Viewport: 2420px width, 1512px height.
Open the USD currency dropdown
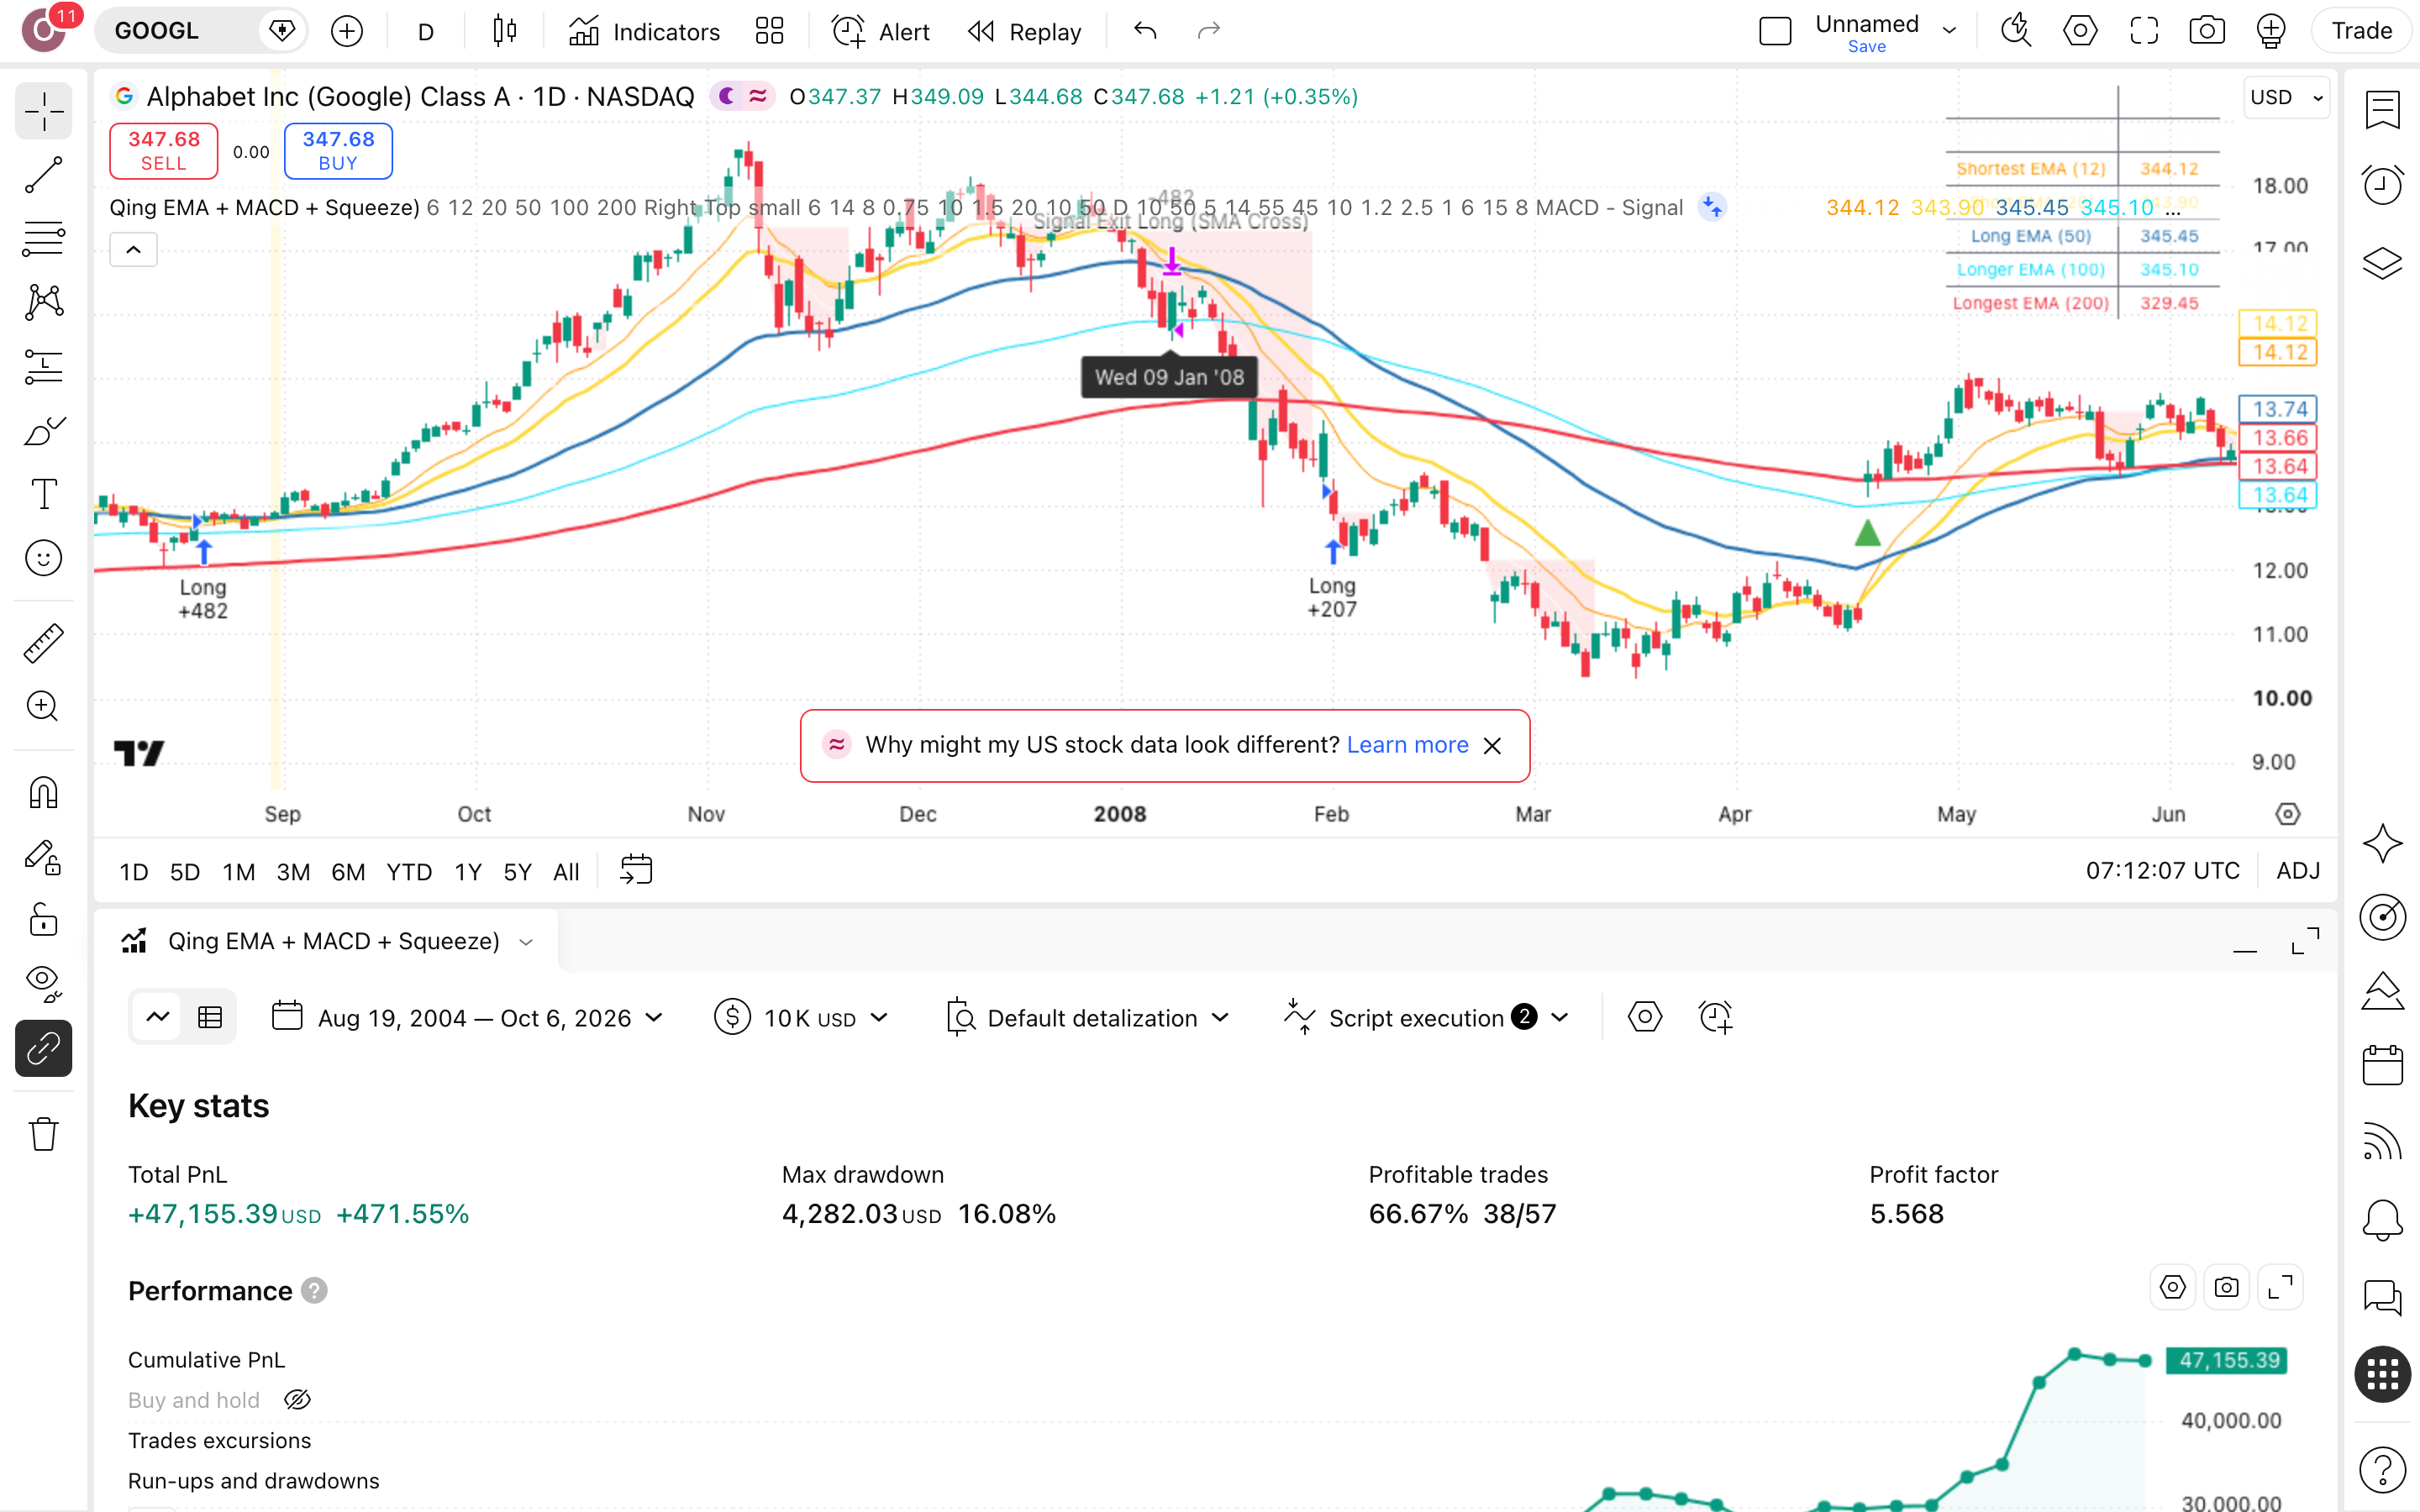(x=2285, y=97)
